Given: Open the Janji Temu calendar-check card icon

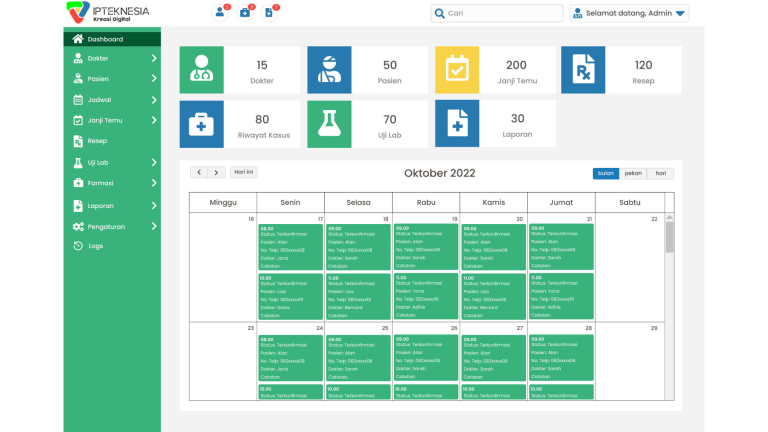Looking at the screenshot, I should click(457, 70).
